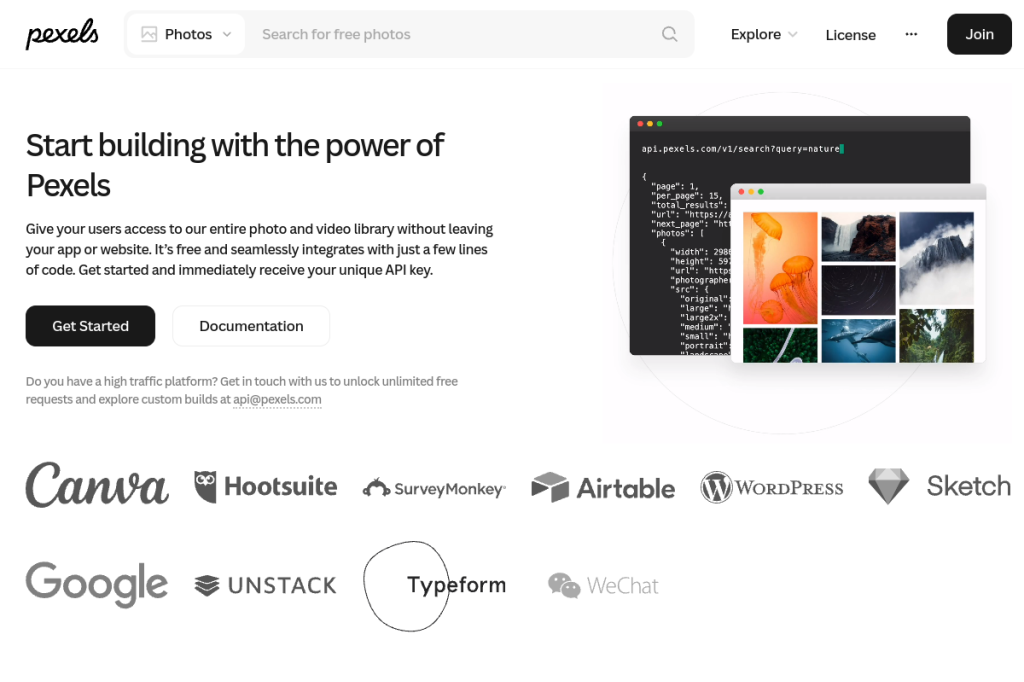Expand the Explore menu
The width and height of the screenshot is (1024, 682).
[x=763, y=34]
